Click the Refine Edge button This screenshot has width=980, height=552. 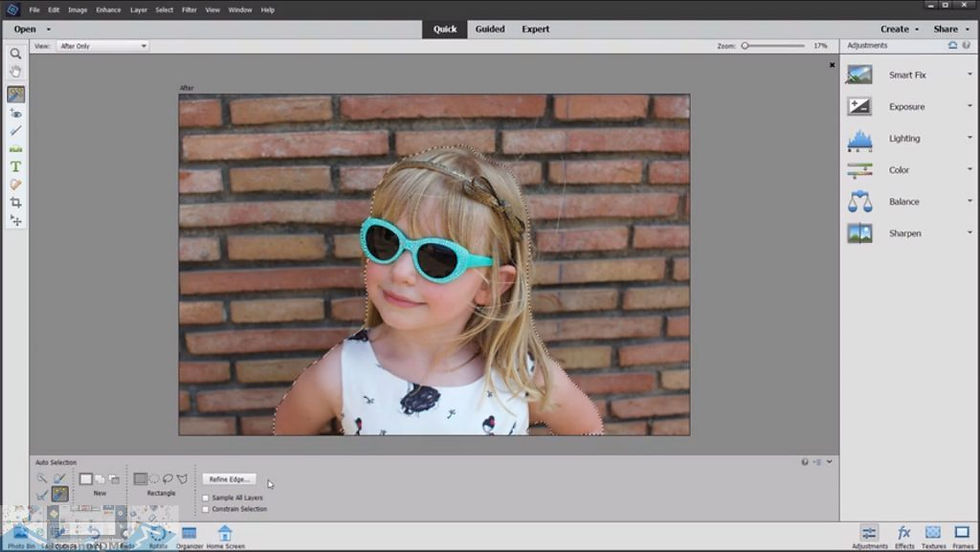coord(229,479)
